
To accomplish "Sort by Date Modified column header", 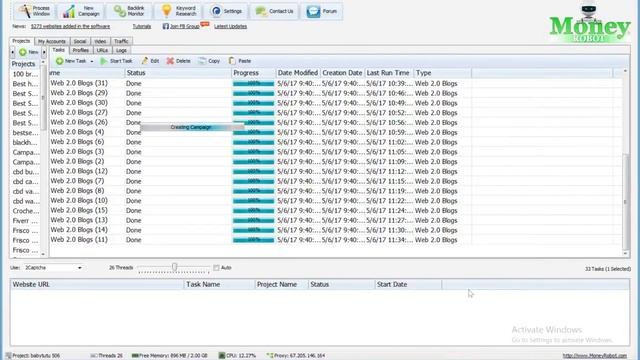I will click(x=298, y=73).
